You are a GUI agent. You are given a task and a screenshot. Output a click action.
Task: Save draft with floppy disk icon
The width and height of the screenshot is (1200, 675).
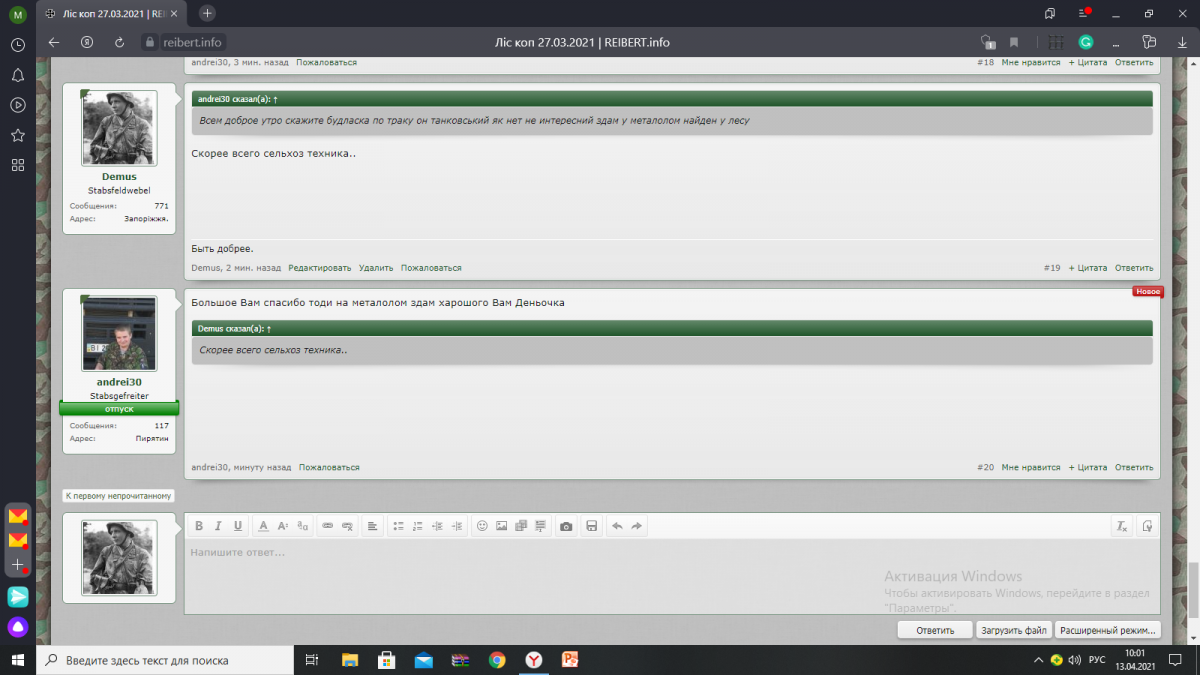(x=592, y=526)
